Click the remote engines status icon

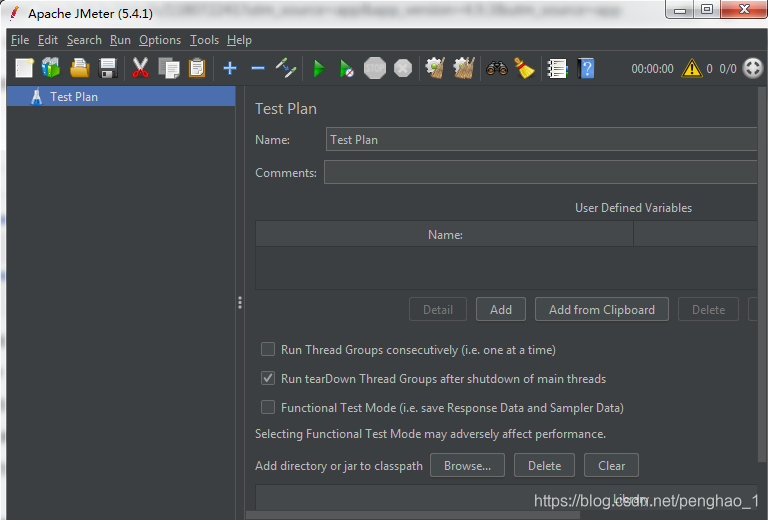tap(753, 68)
